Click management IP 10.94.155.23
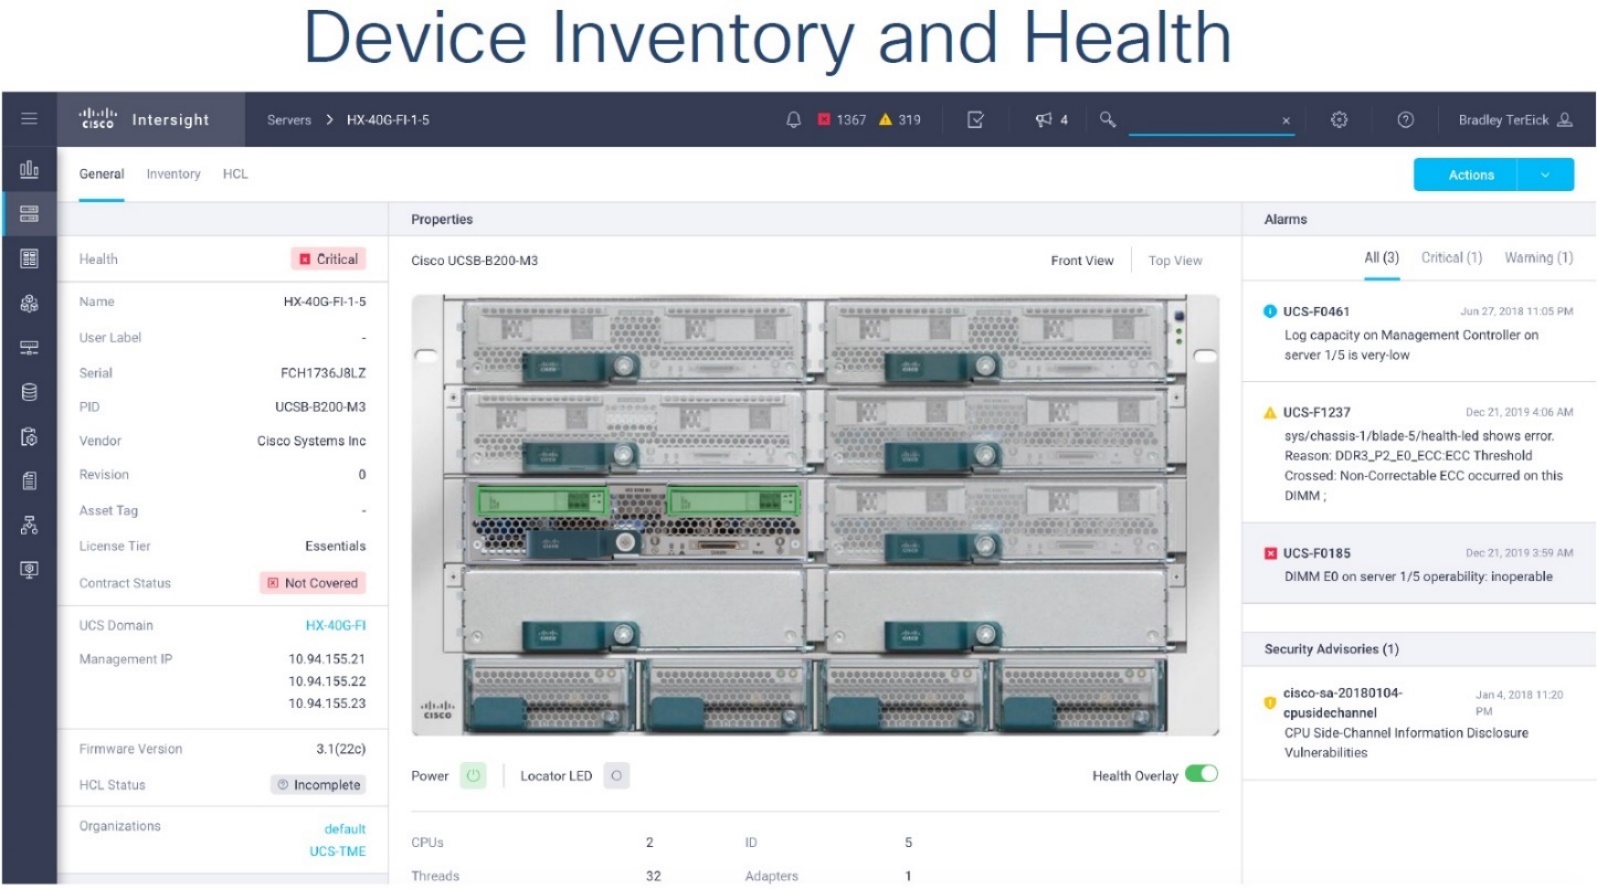 (327, 703)
